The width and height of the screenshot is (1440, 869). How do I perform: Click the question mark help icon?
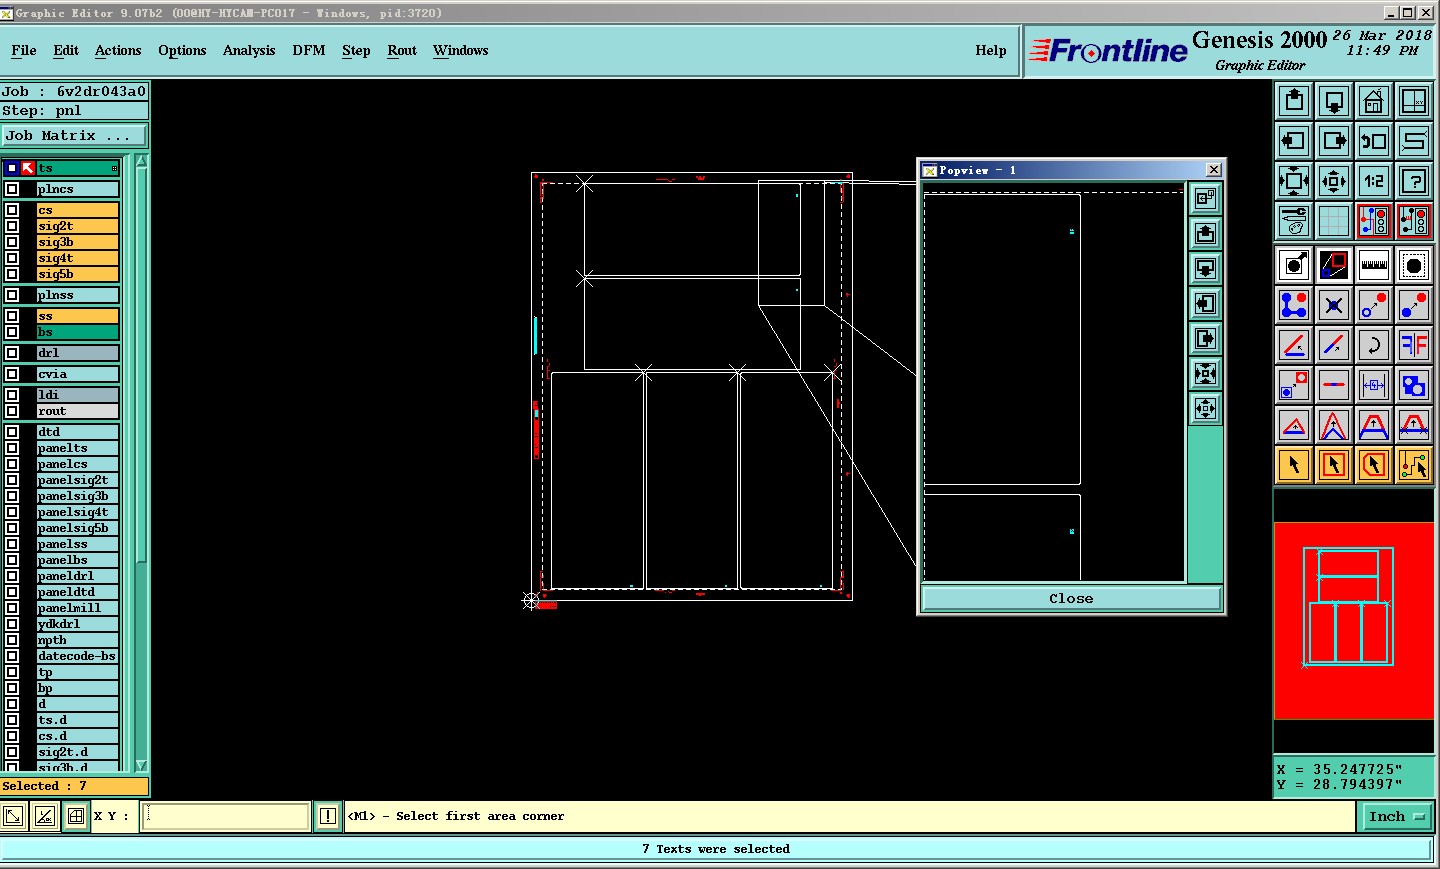point(1414,181)
